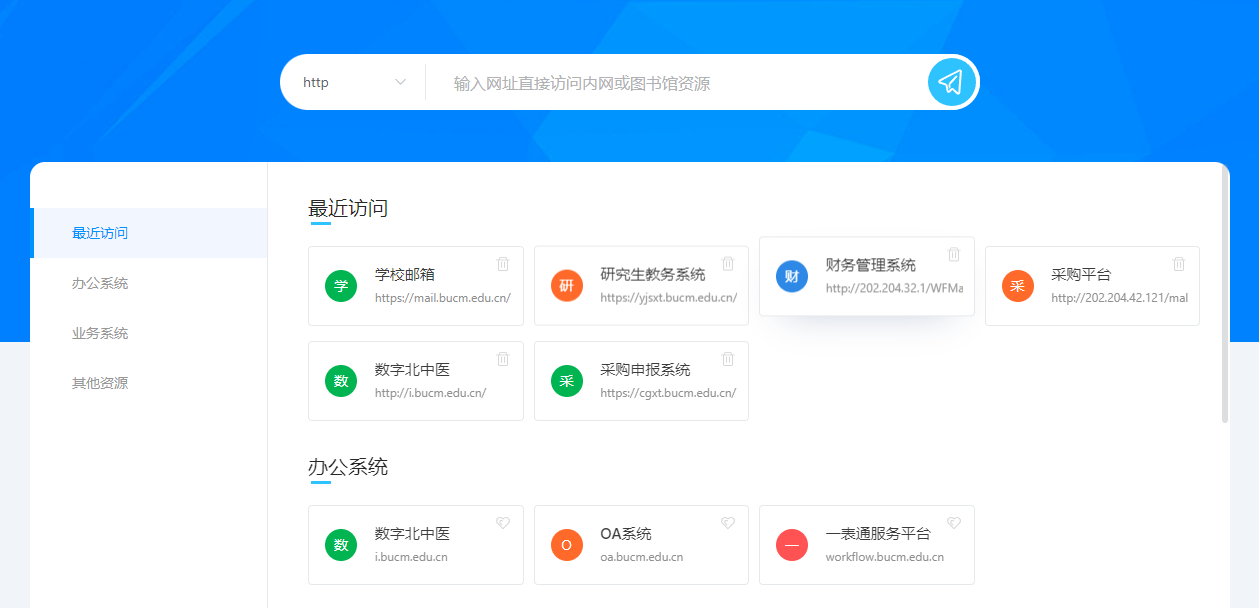Select 最近访问 in the sidebar

click(x=100, y=233)
